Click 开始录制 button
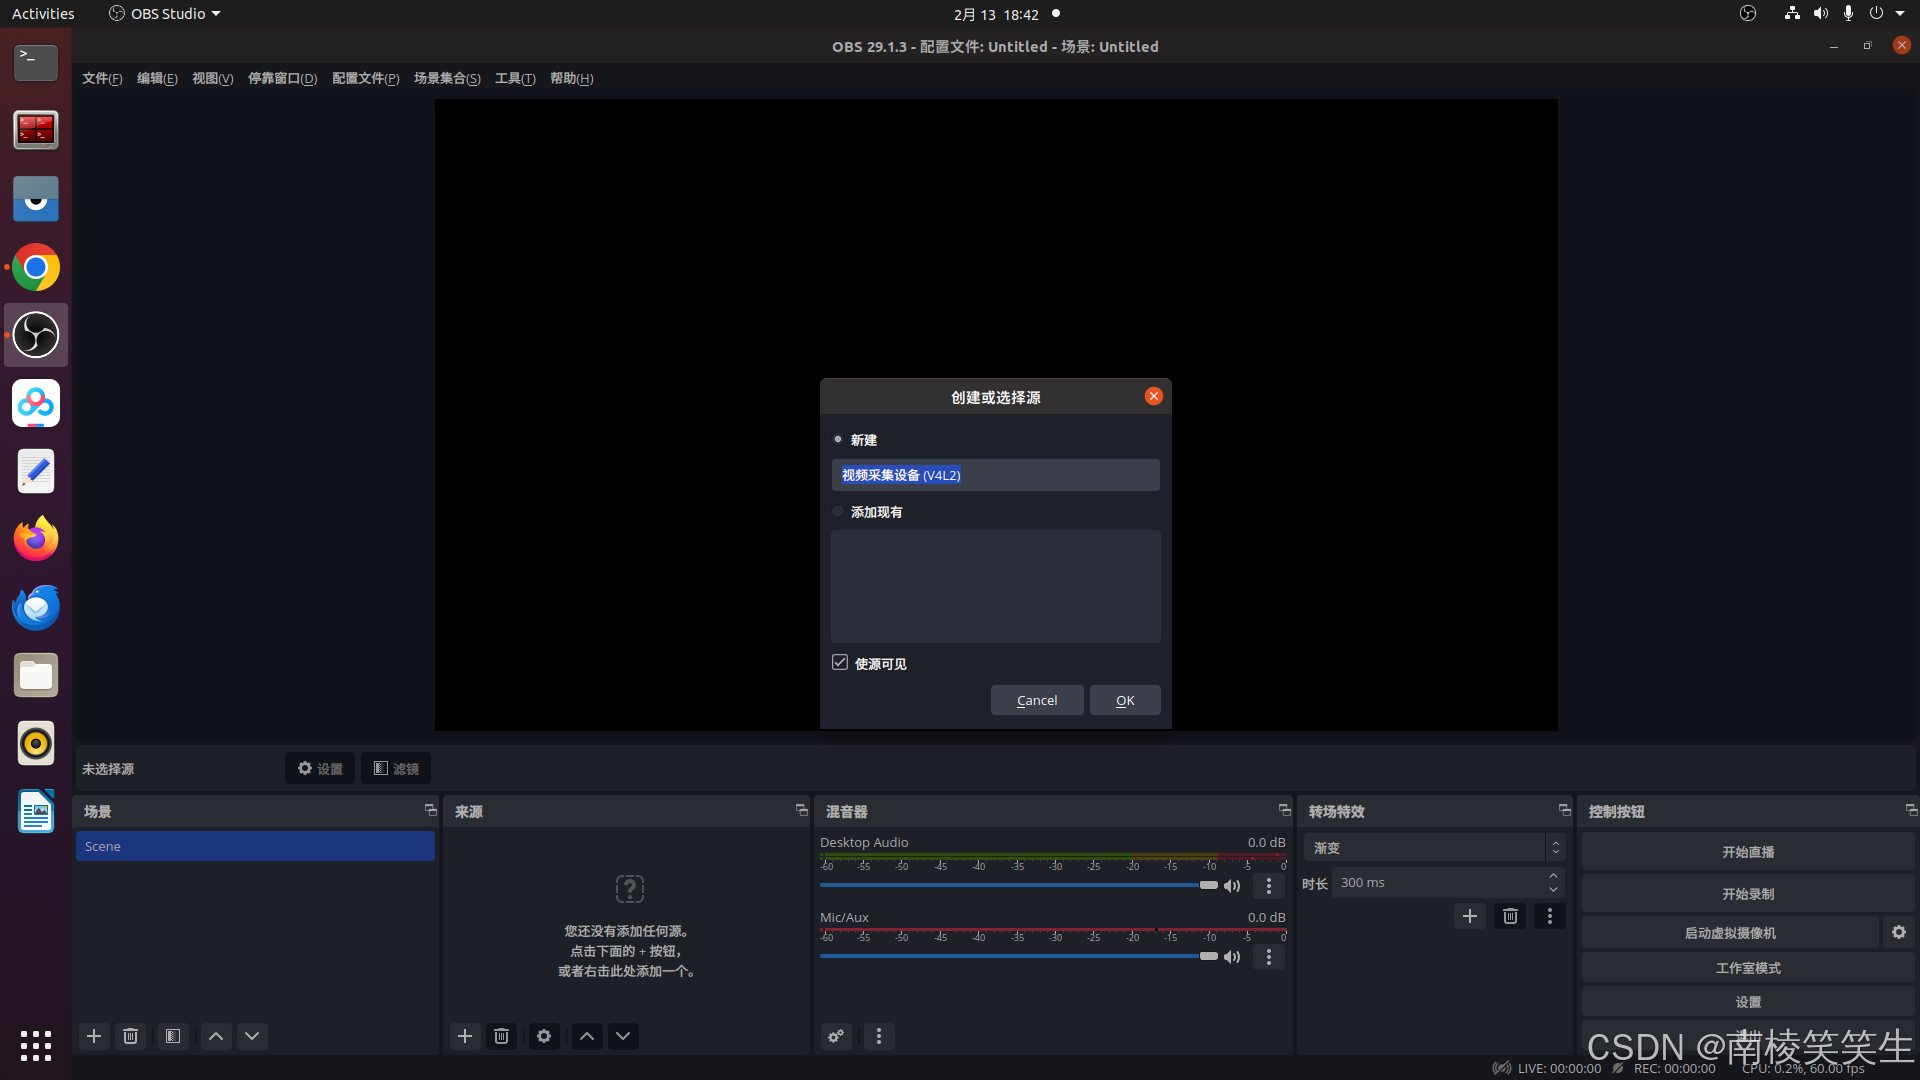 pyautogui.click(x=1747, y=894)
